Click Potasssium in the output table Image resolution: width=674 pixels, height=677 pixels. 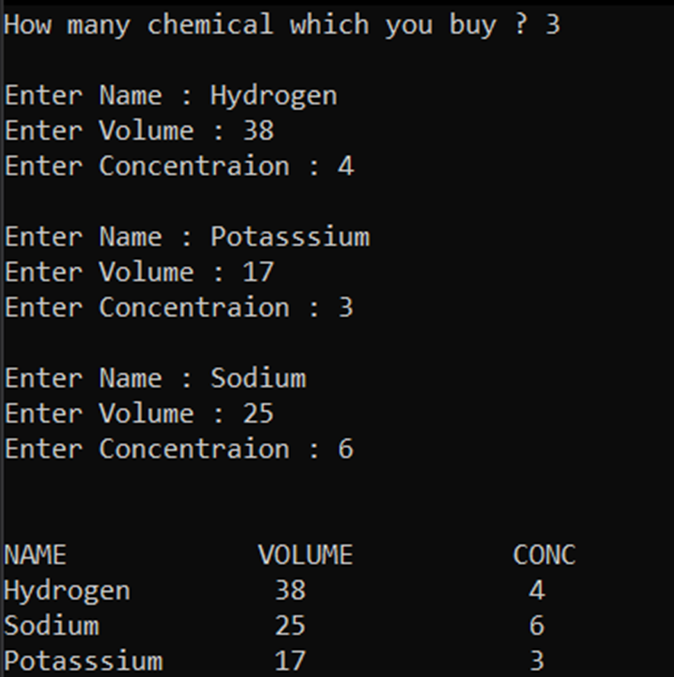point(83,661)
